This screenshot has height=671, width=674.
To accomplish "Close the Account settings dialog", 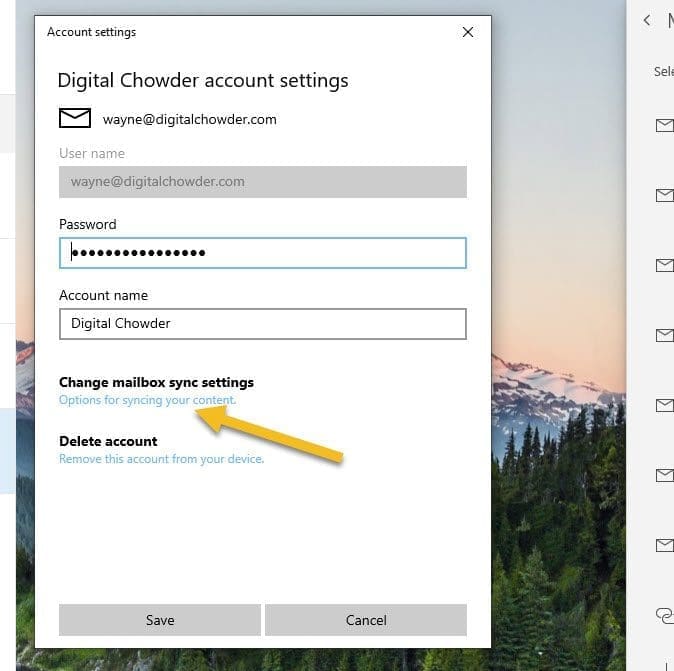I will 468,32.
